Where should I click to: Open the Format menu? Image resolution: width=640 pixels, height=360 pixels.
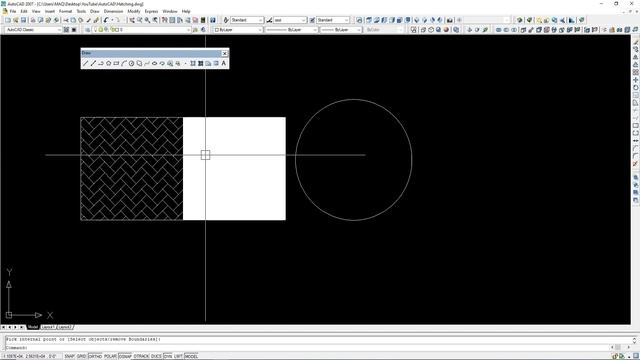[x=65, y=11]
